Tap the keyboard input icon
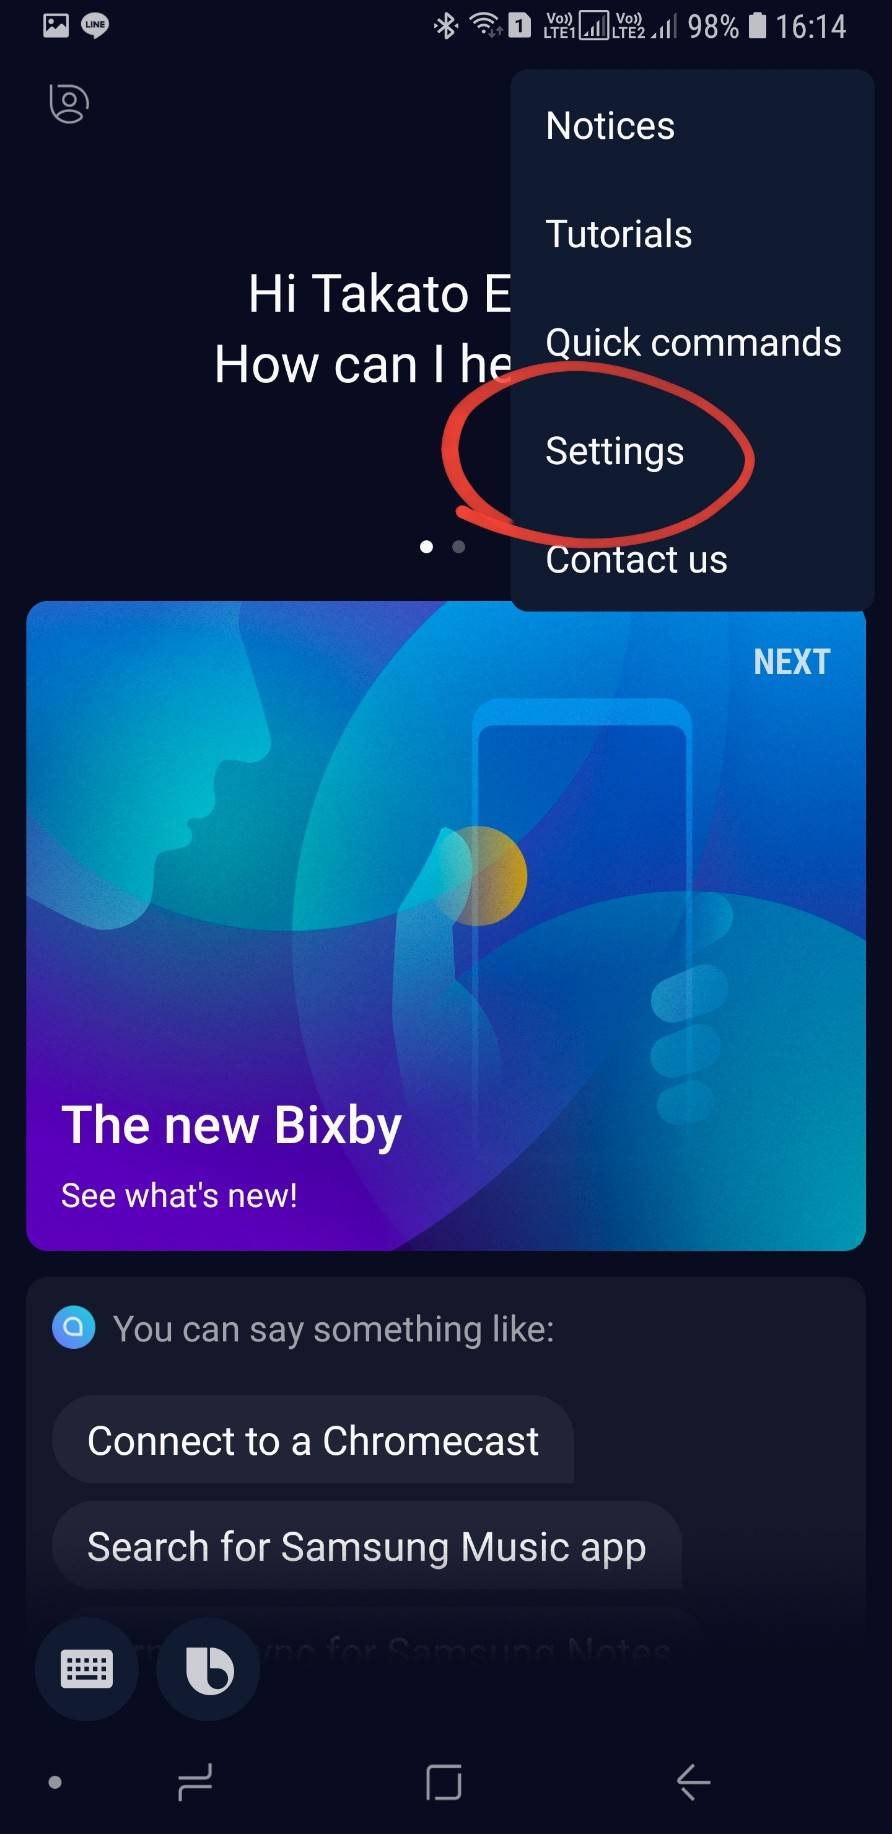This screenshot has width=892, height=1834. tap(87, 1669)
